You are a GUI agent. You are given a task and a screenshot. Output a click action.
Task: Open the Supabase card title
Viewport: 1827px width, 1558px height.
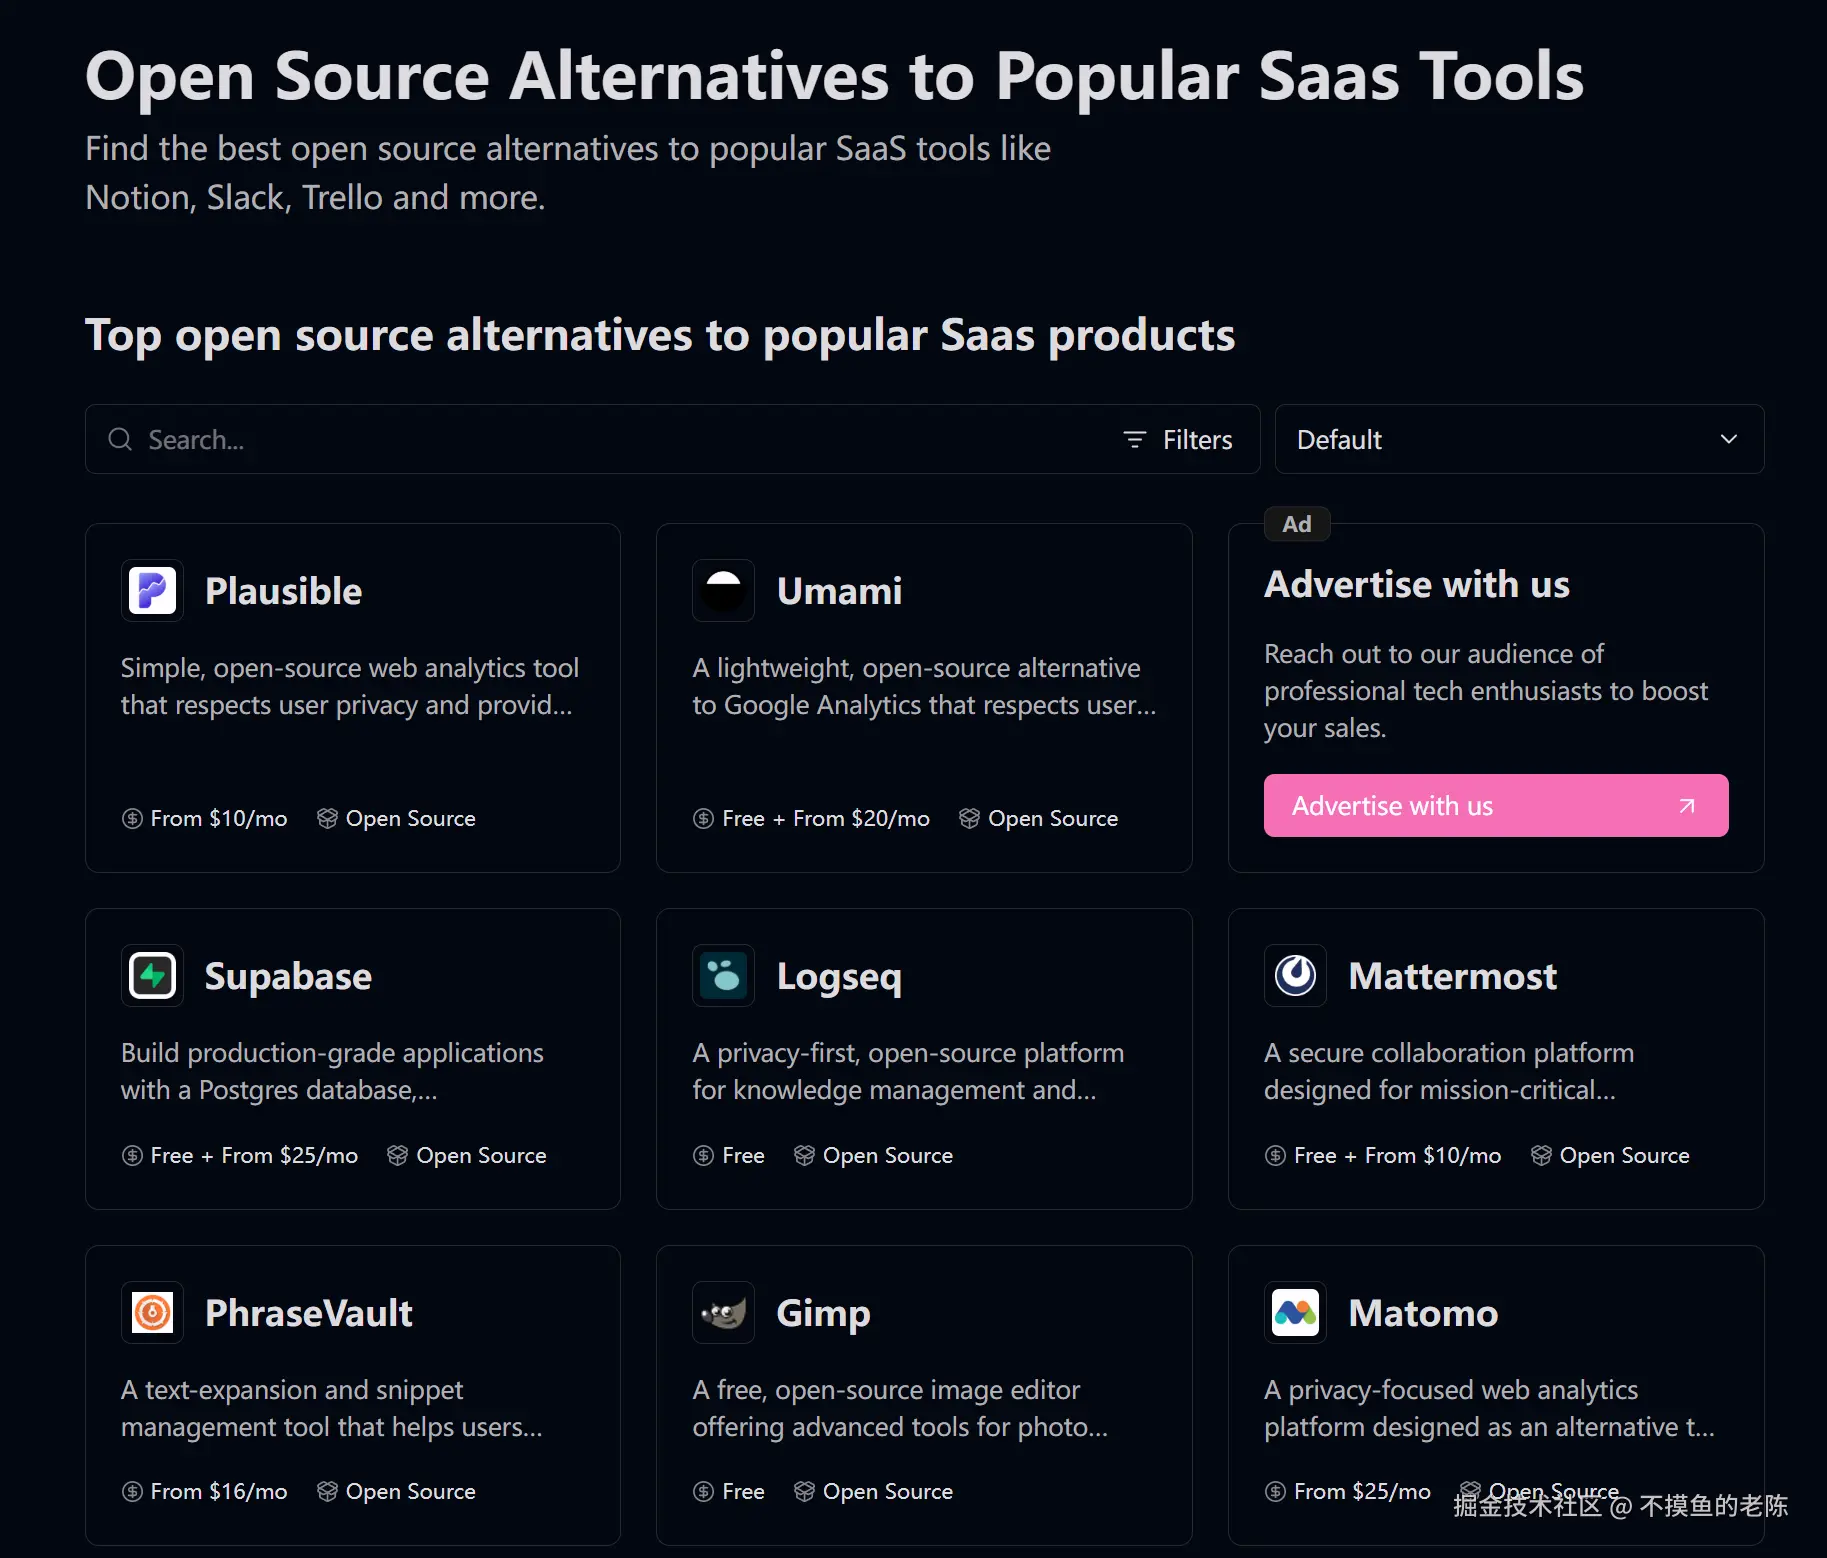288,976
